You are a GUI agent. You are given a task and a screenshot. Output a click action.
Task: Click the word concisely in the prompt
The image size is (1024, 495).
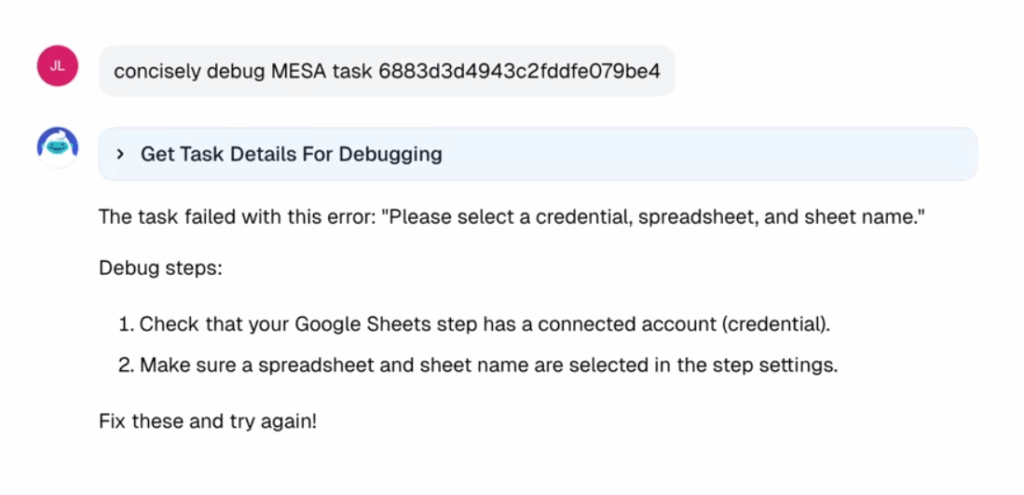pyautogui.click(x=157, y=72)
